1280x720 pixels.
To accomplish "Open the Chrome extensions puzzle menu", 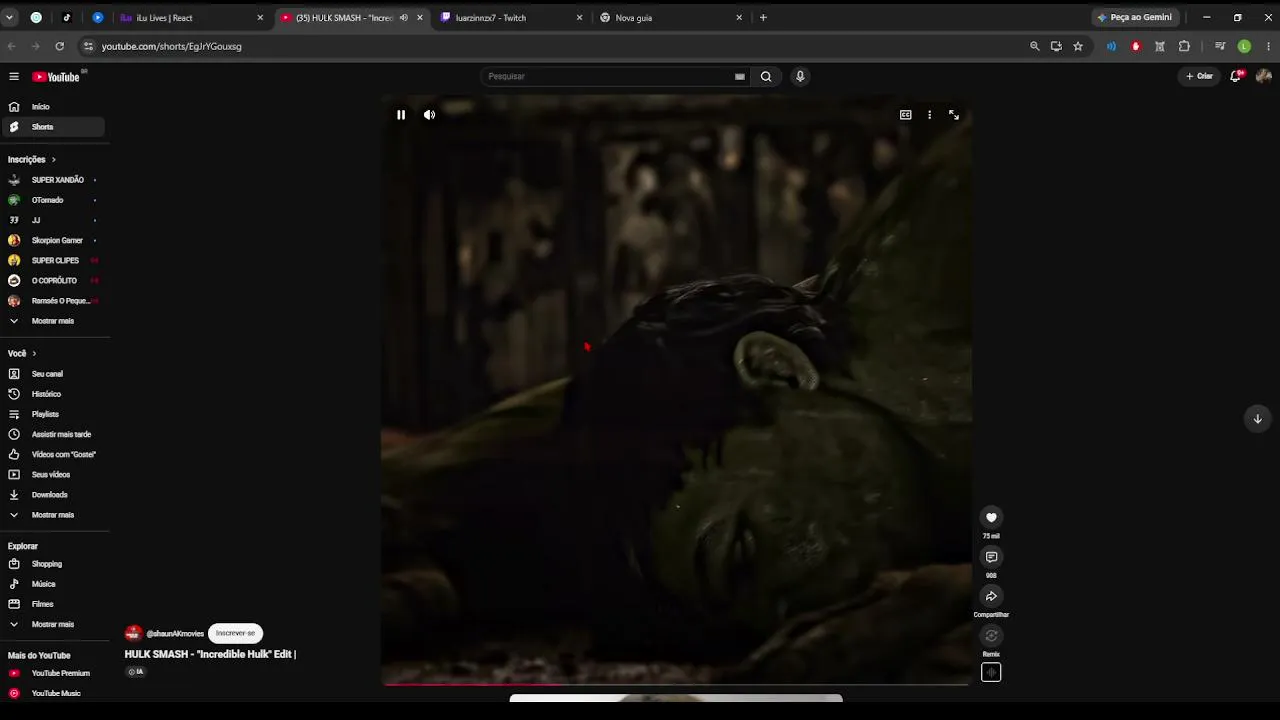I will pyautogui.click(x=1184, y=46).
